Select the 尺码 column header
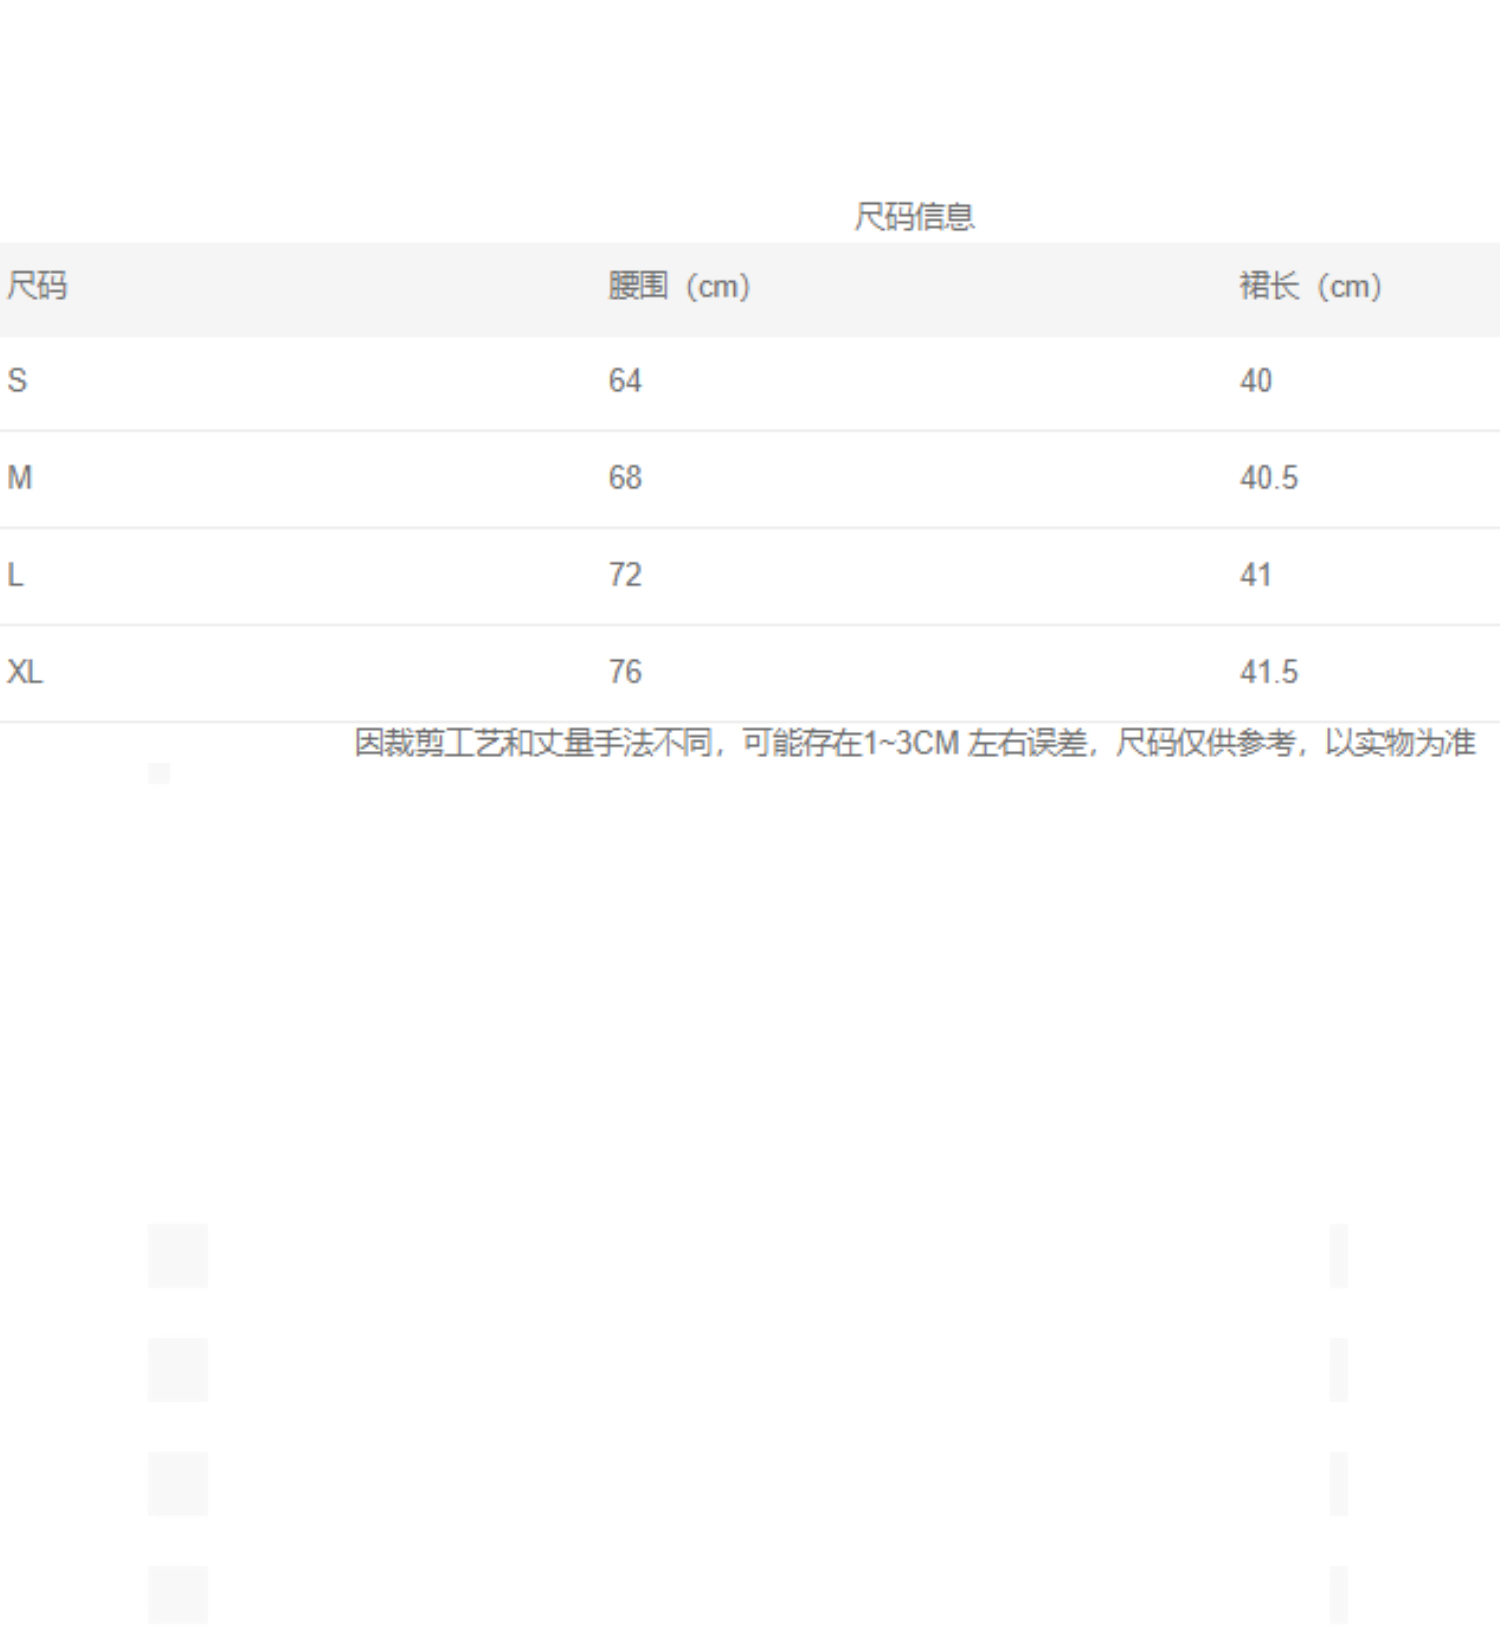The image size is (1500, 1644). [x=37, y=286]
